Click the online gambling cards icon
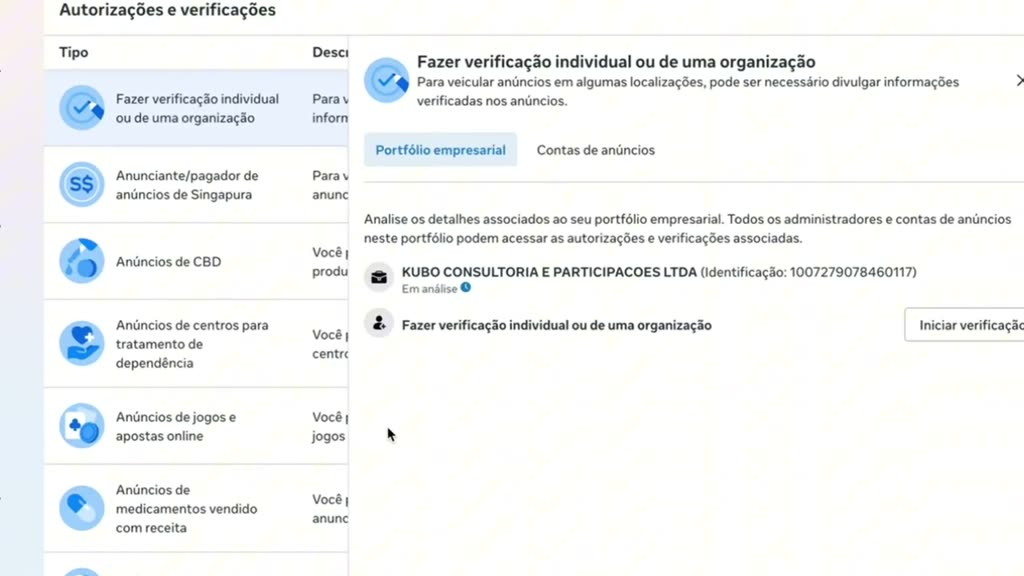Viewport: 1024px width, 576px height. [x=82, y=426]
